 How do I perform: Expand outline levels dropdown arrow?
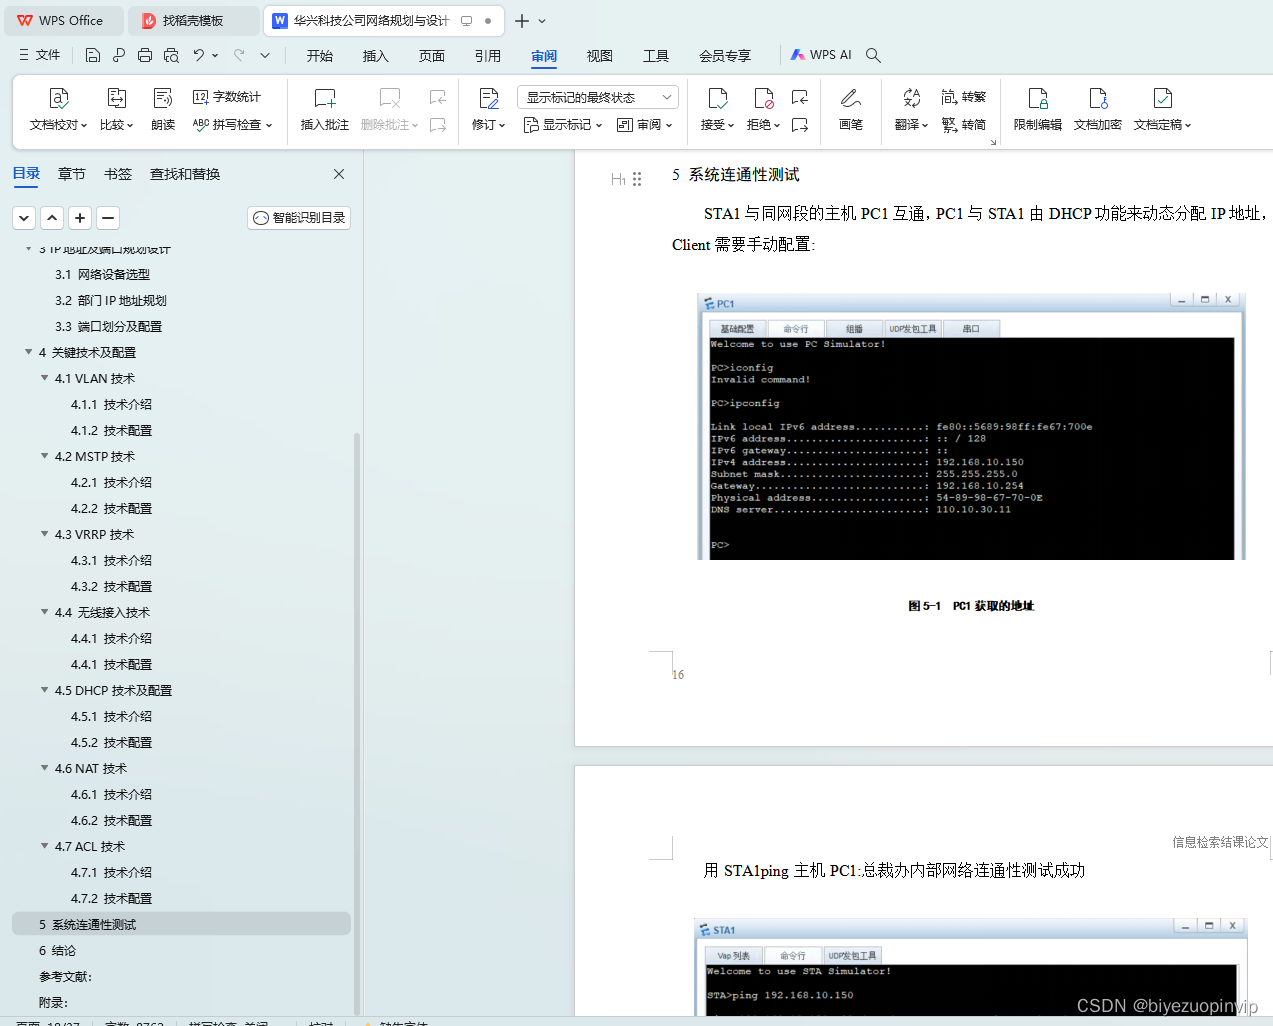pyautogui.click(x=24, y=217)
